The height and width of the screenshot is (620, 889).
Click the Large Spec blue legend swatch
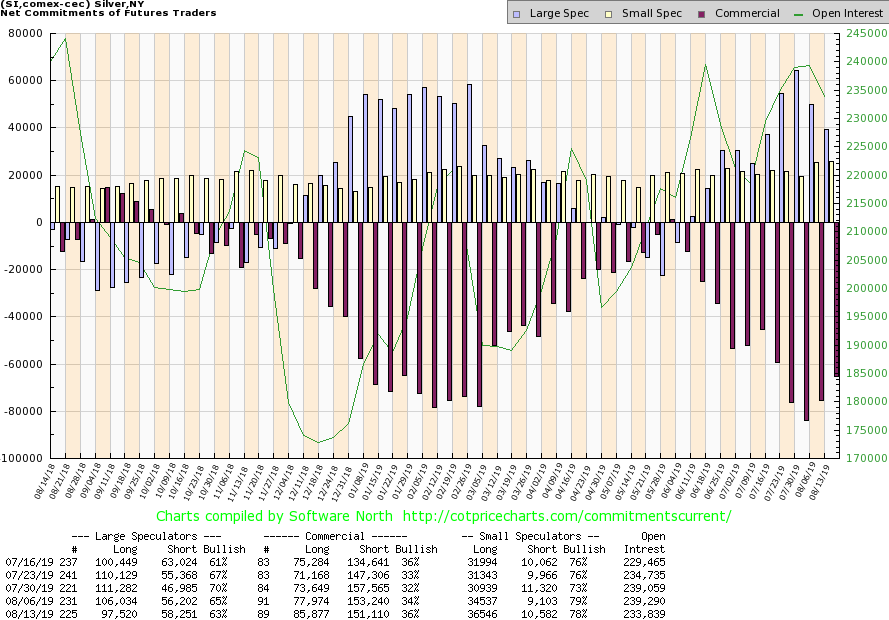(515, 14)
